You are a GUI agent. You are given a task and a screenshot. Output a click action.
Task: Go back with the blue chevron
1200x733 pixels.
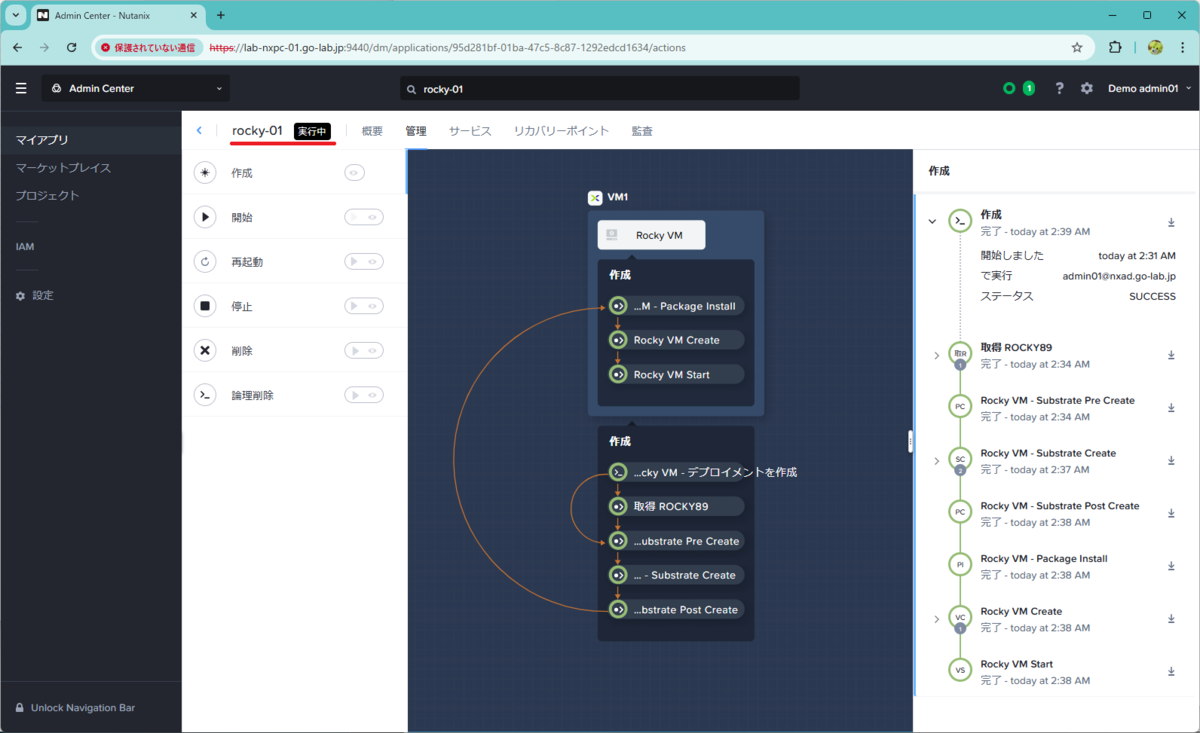(199, 131)
